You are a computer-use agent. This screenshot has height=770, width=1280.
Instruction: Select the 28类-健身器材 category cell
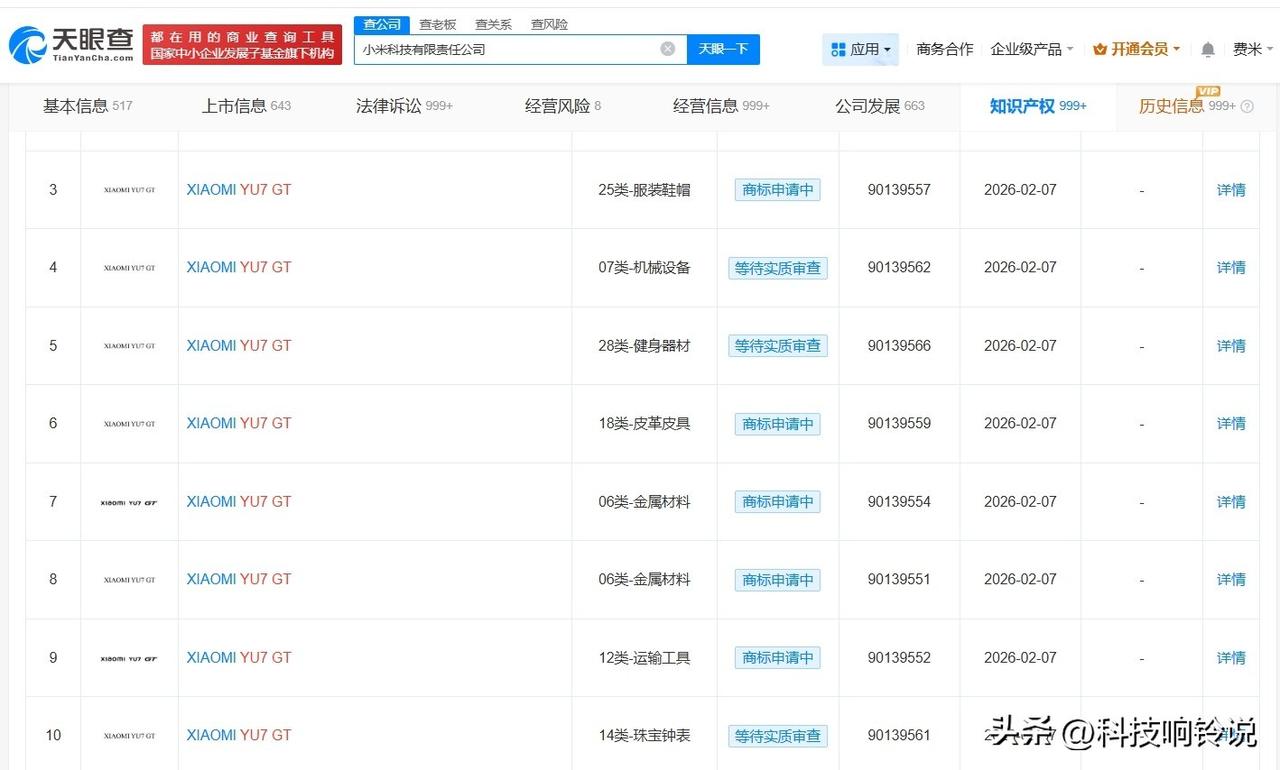tap(645, 346)
